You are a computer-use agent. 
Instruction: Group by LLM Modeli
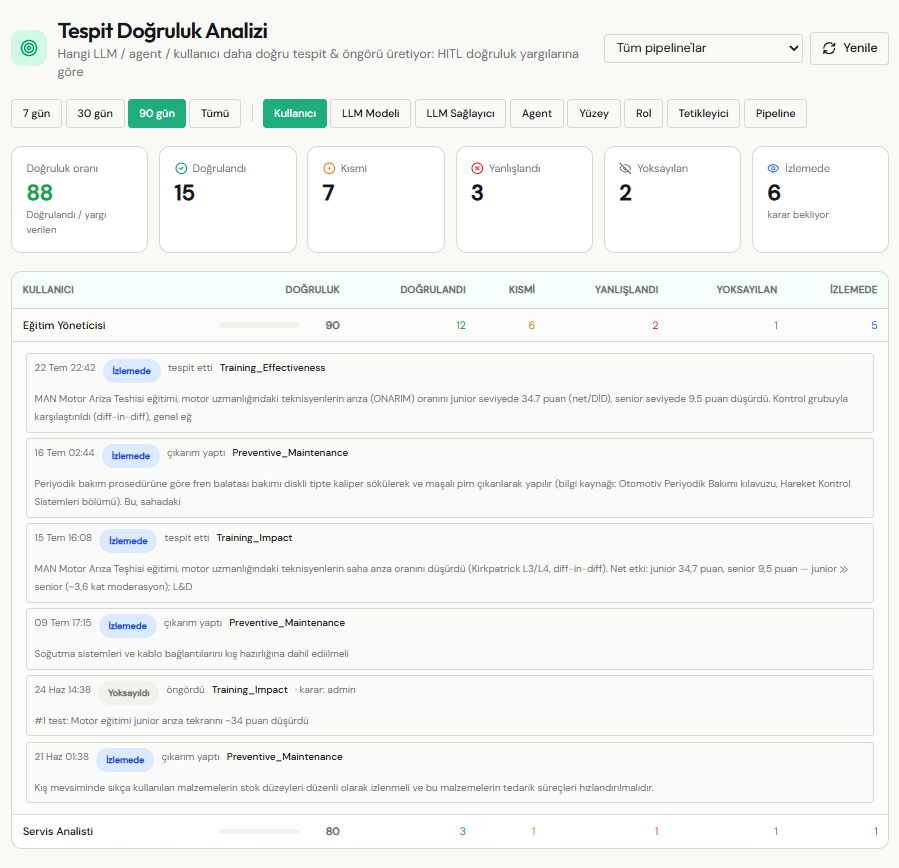pyautogui.click(x=370, y=114)
